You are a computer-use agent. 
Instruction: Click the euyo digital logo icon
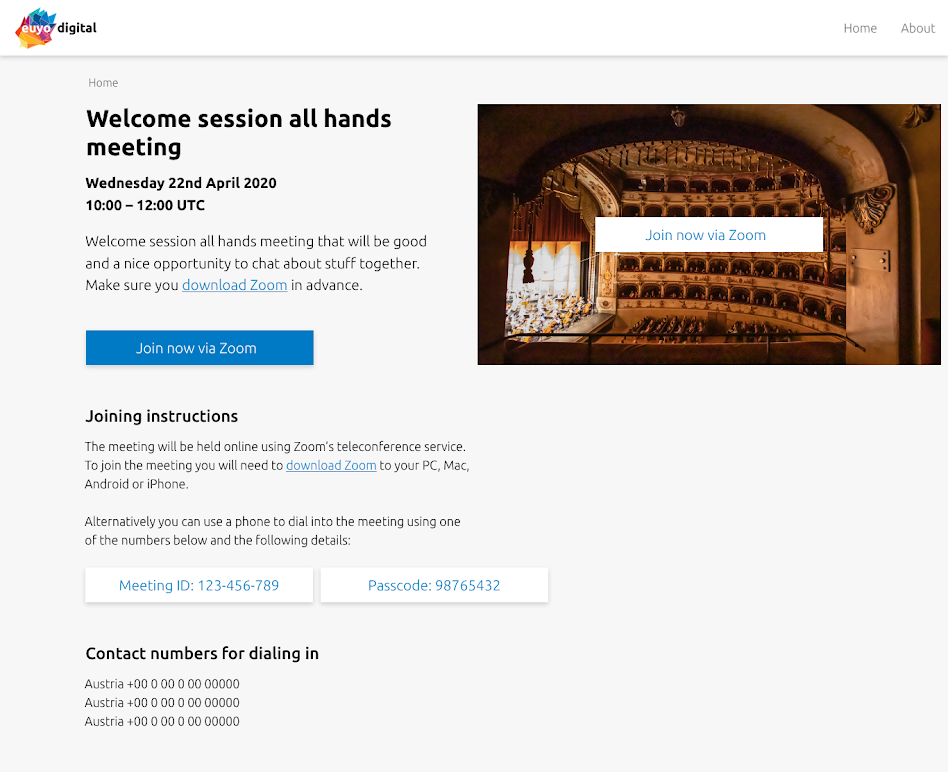click(x=36, y=28)
